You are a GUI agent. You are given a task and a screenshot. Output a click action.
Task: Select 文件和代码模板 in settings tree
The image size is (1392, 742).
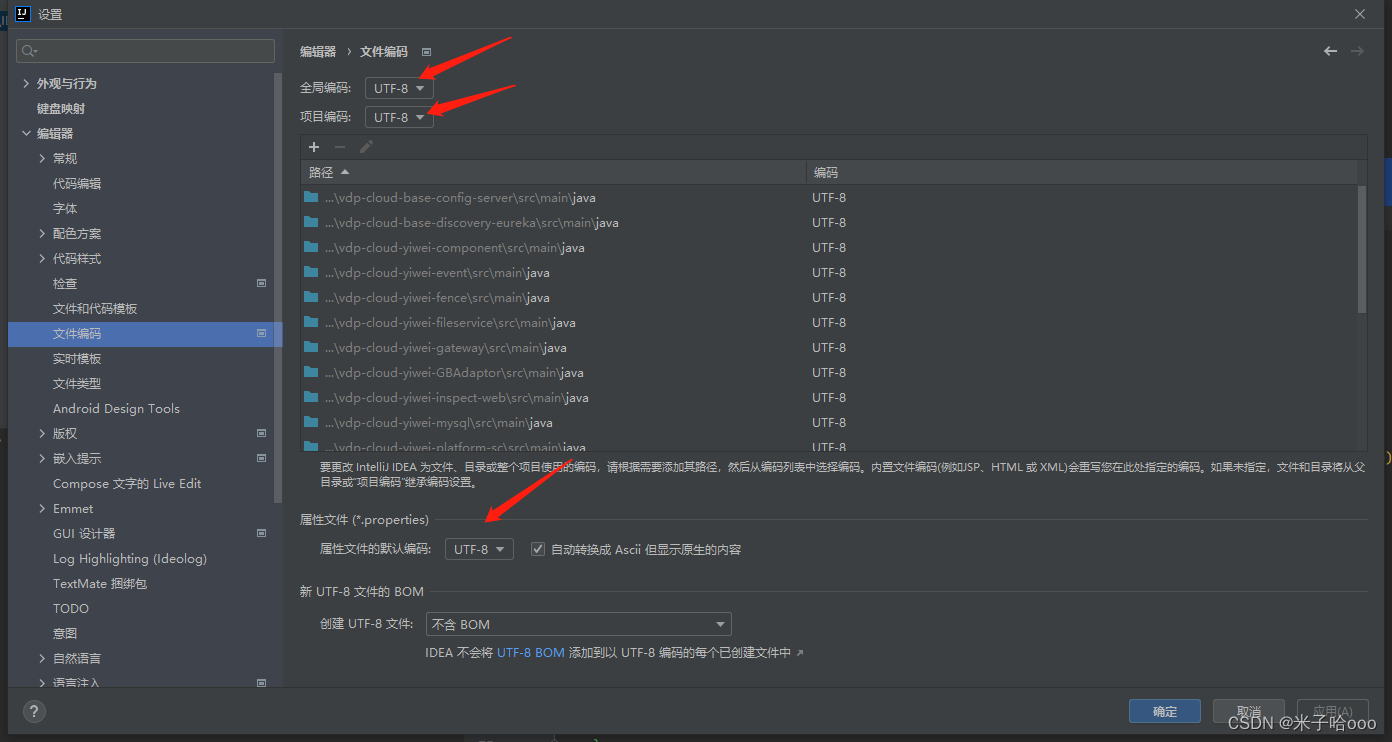tap(95, 308)
